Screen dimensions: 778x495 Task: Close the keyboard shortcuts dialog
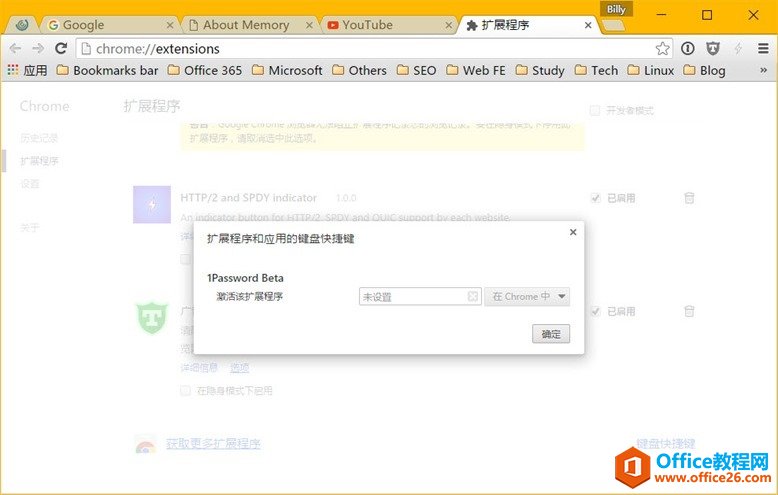pyautogui.click(x=573, y=232)
